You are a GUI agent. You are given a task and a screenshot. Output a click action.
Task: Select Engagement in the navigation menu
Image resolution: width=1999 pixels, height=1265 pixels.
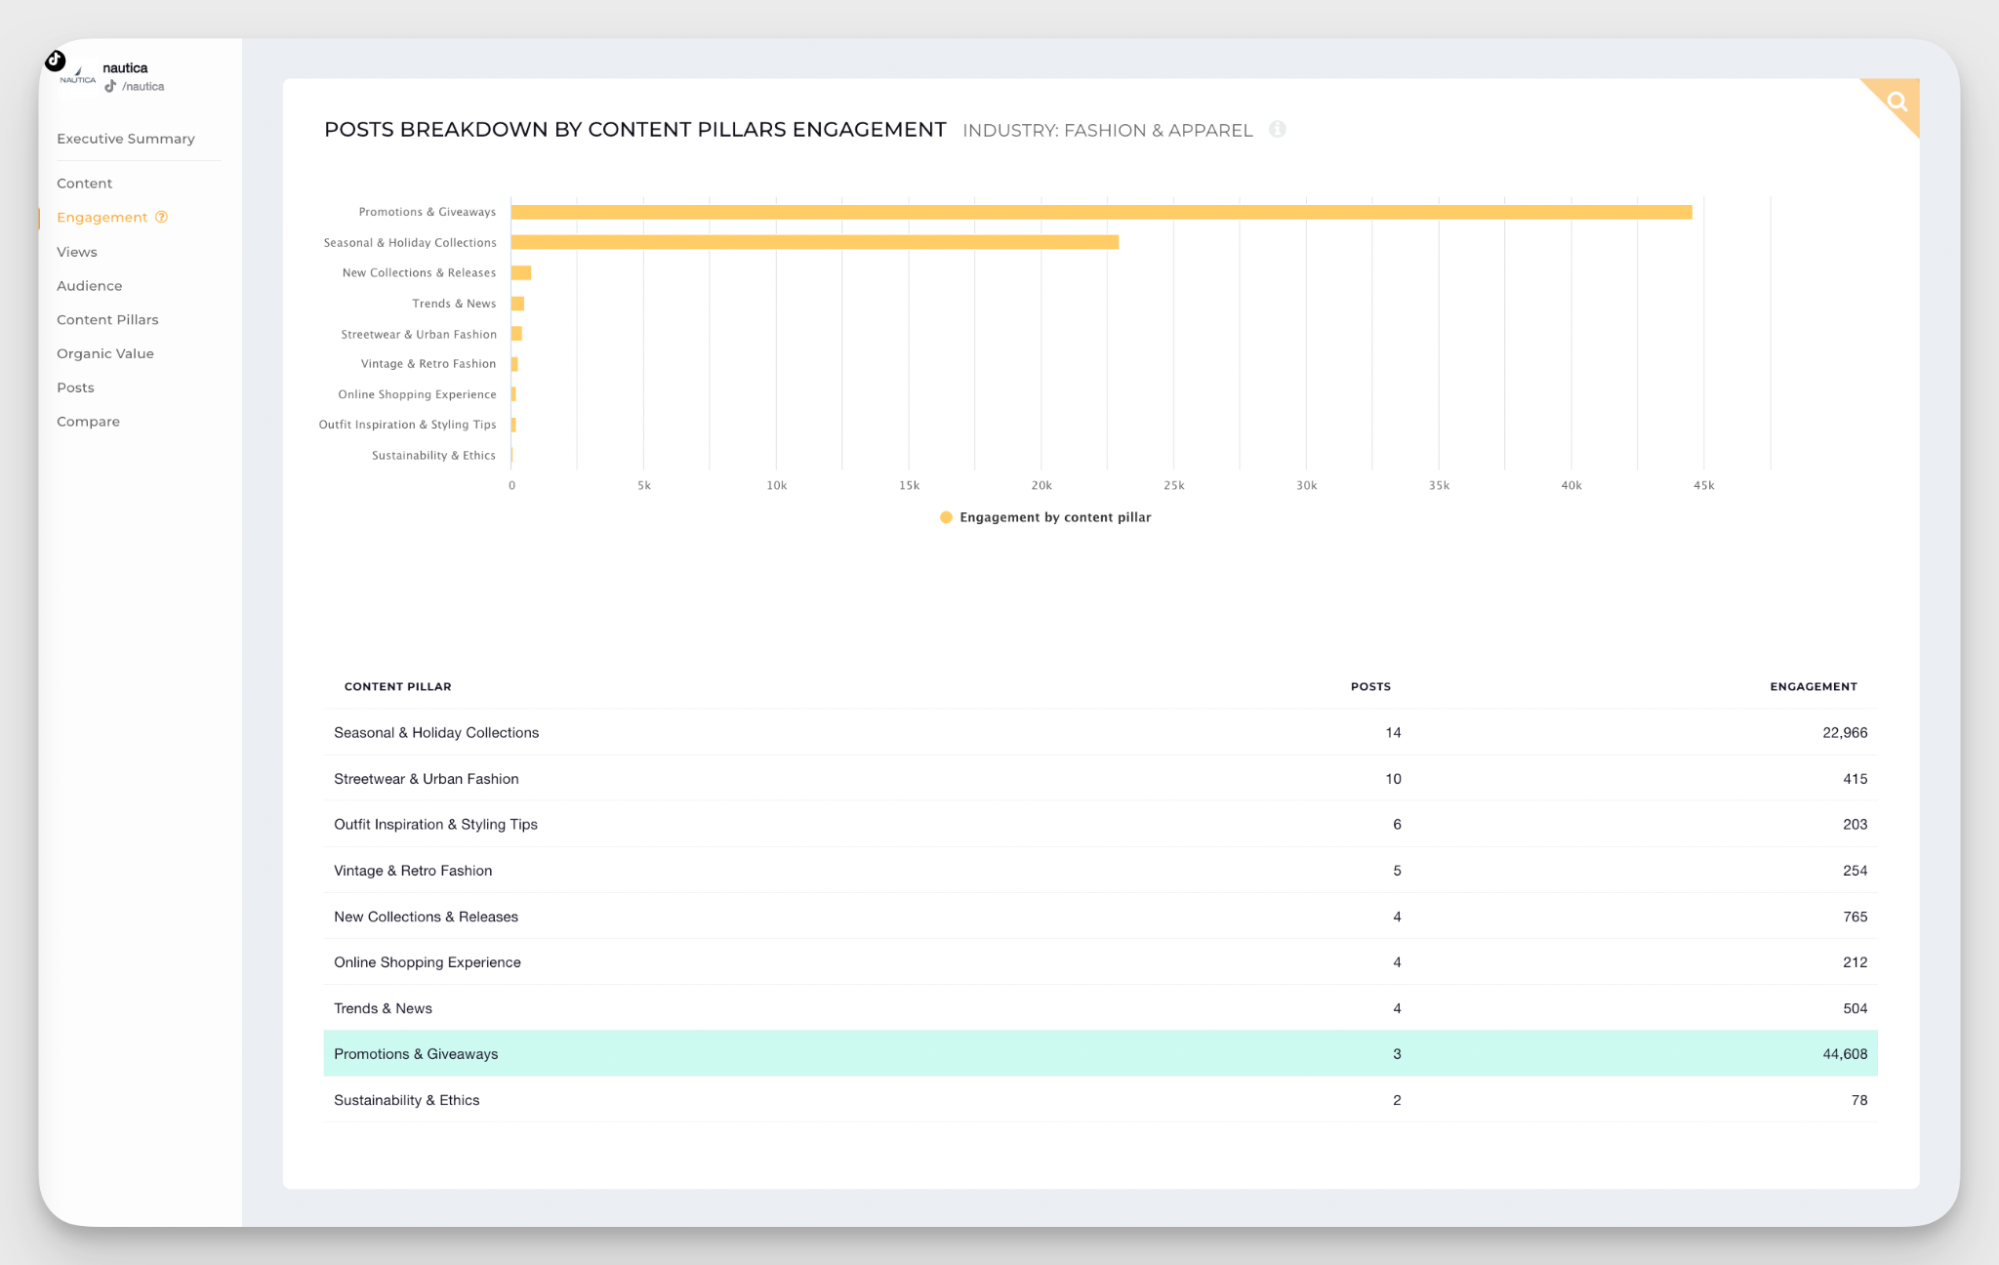[101, 217]
